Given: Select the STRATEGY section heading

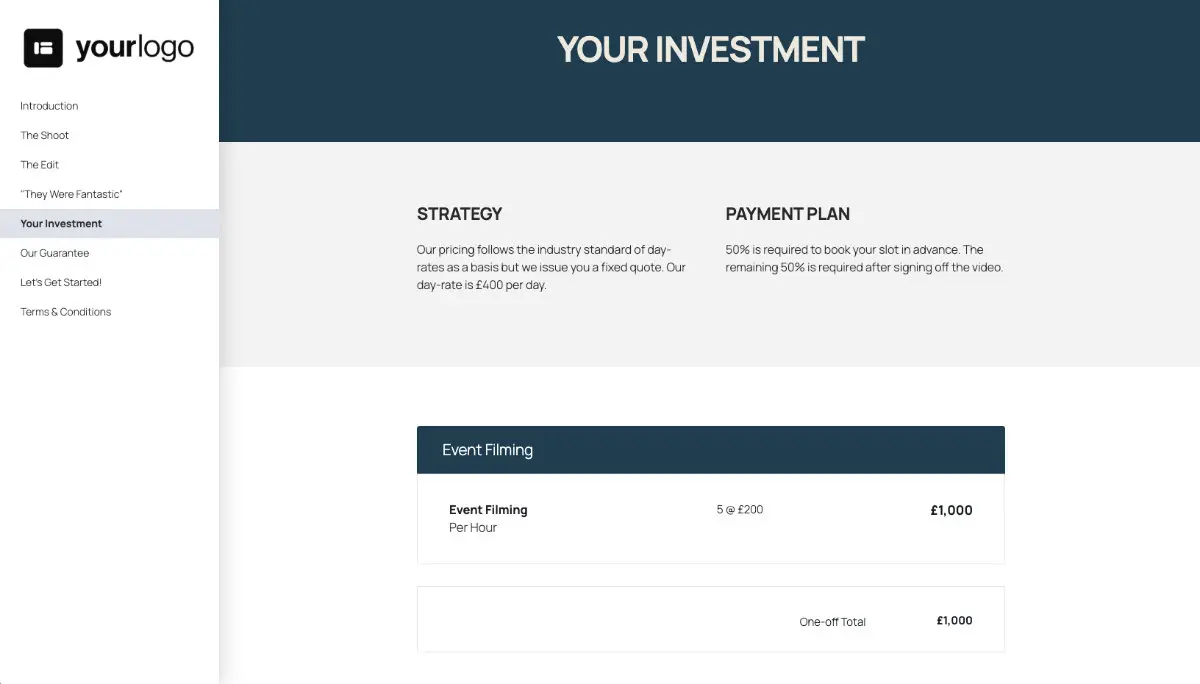Looking at the screenshot, I should pyautogui.click(x=459, y=214).
